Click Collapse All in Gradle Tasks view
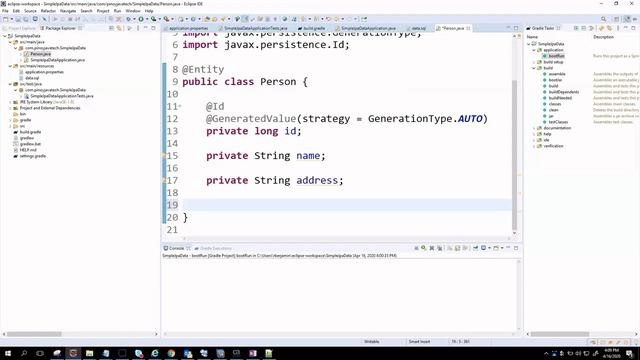Screen dimensions: 640x360 (x=584, y=28)
